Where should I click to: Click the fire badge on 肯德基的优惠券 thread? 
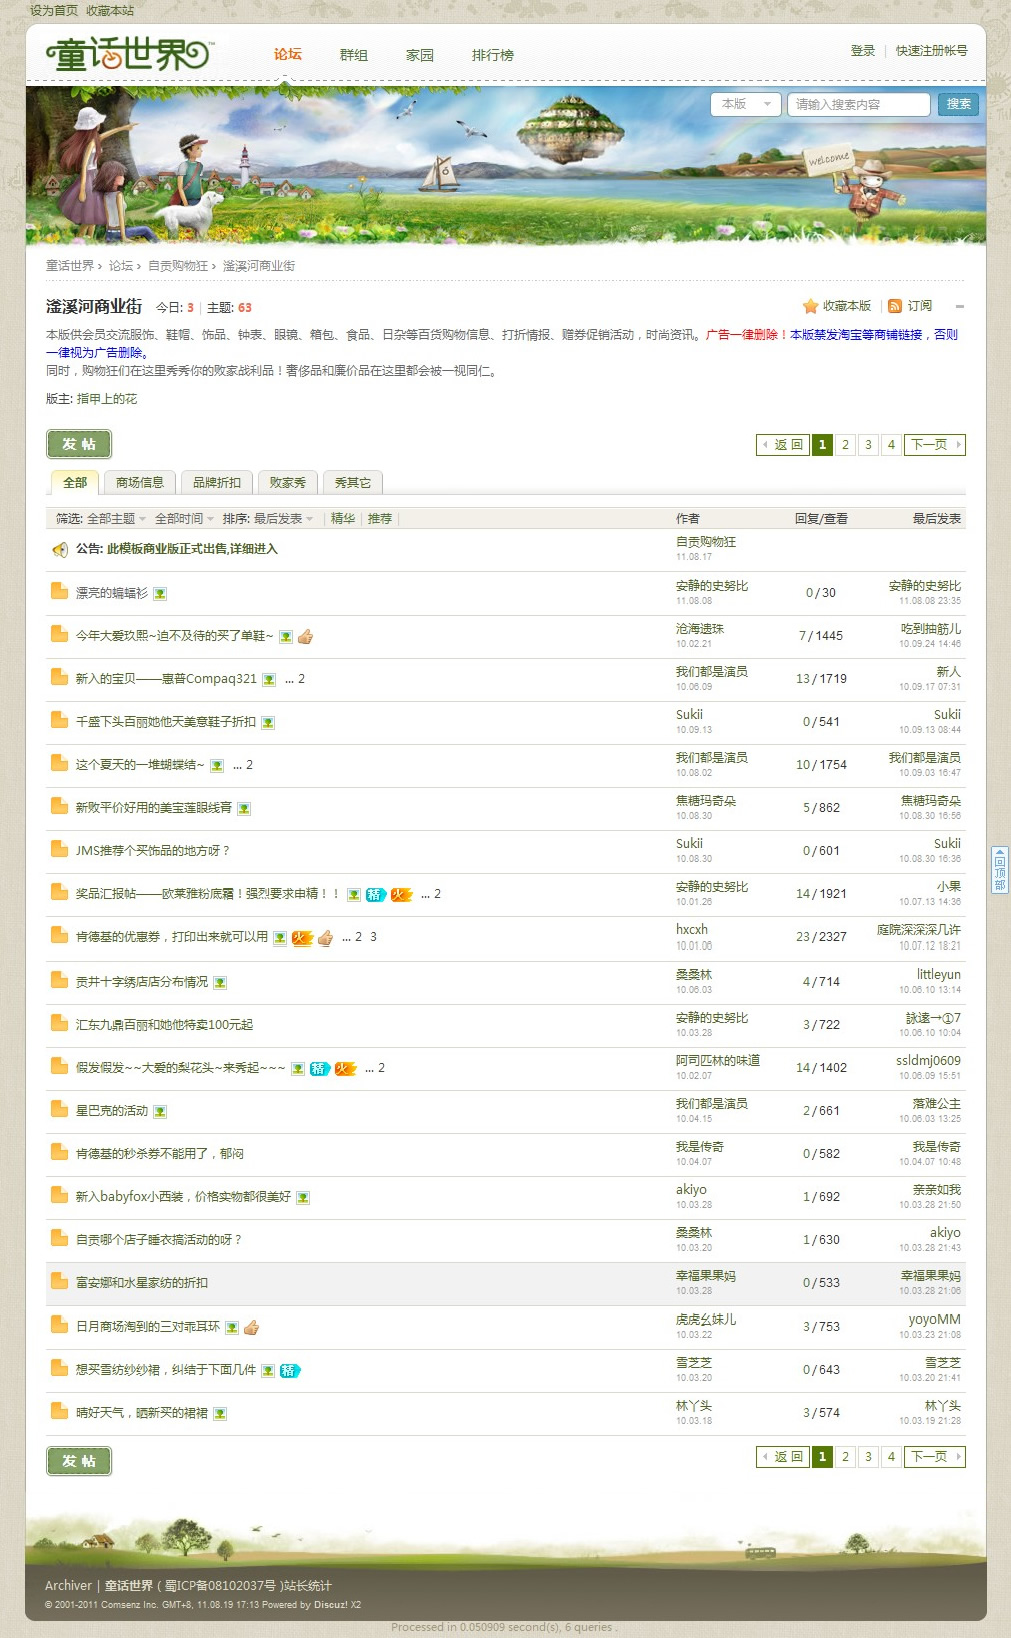point(302,938)
